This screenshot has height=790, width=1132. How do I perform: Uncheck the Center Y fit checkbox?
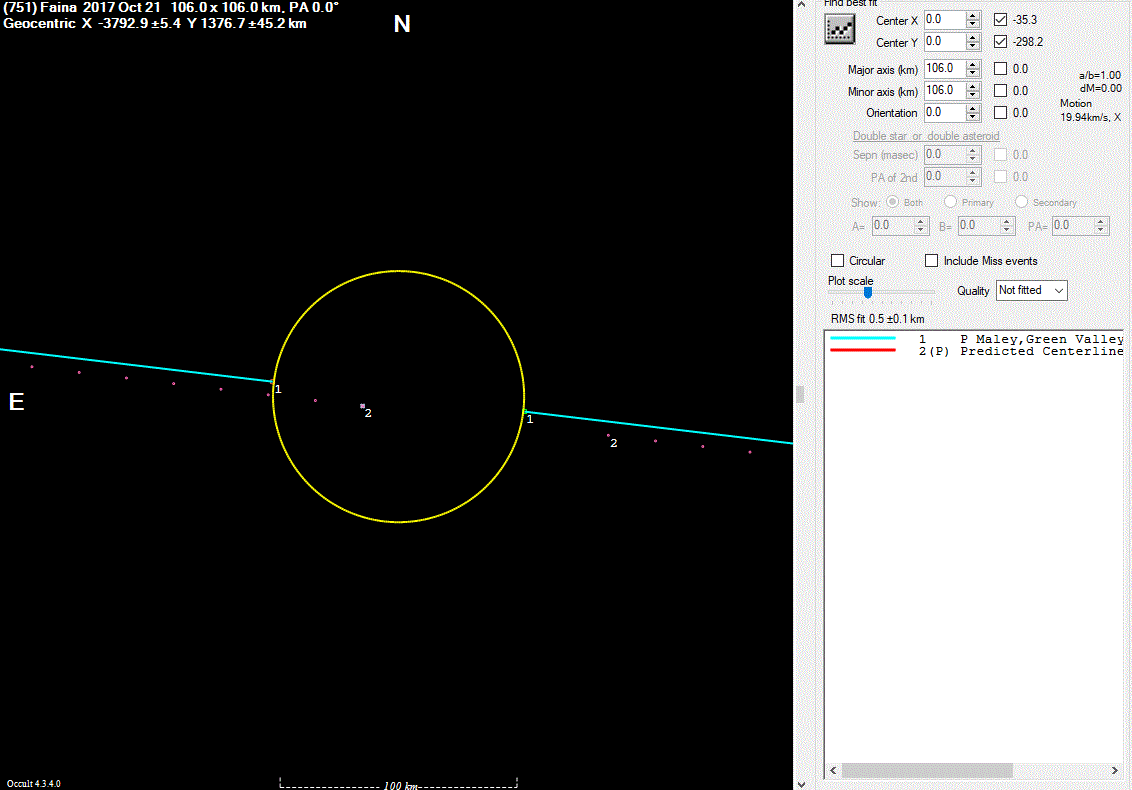[1001, 42]
